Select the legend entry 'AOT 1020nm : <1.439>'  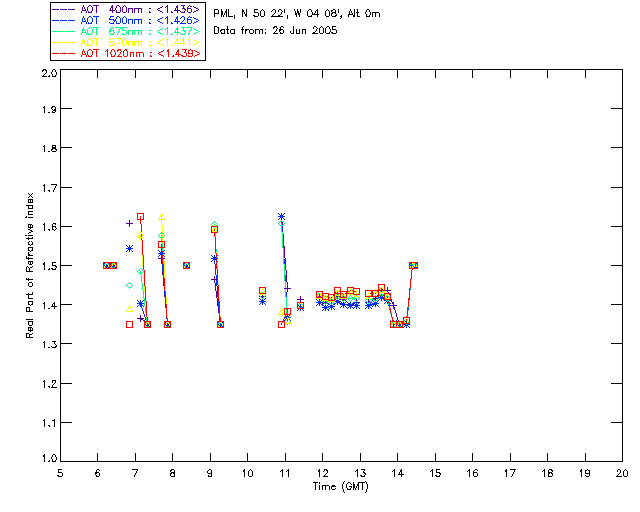click(x=126, y=53)
